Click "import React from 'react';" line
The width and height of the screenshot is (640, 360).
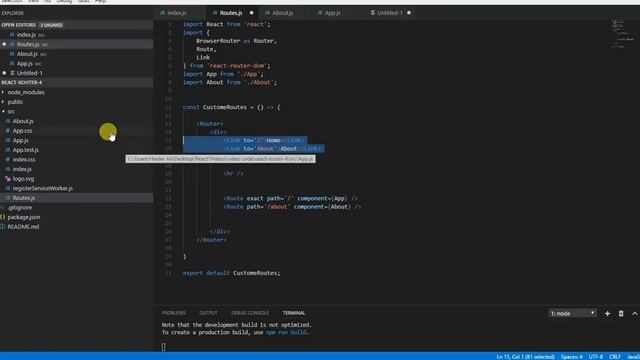pos(227,24)
